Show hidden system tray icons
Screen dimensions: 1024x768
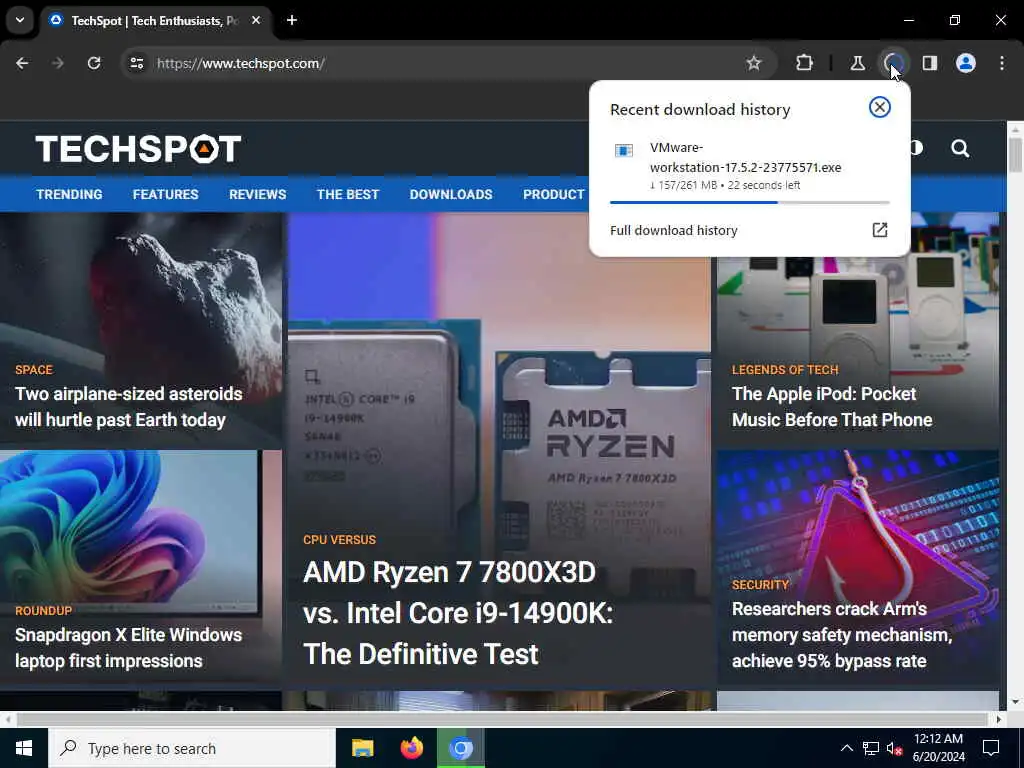click(x=846, y=748)
